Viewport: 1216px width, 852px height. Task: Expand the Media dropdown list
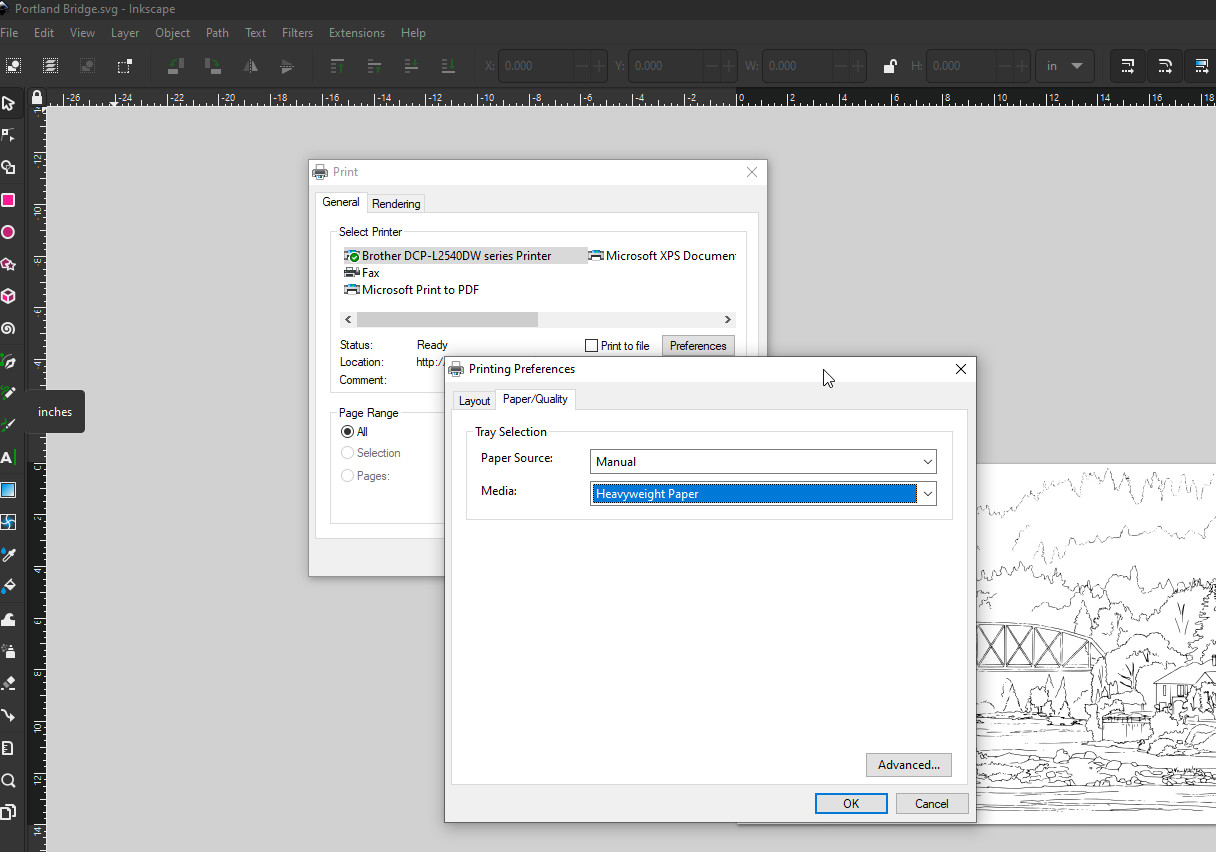pos(927,494)
